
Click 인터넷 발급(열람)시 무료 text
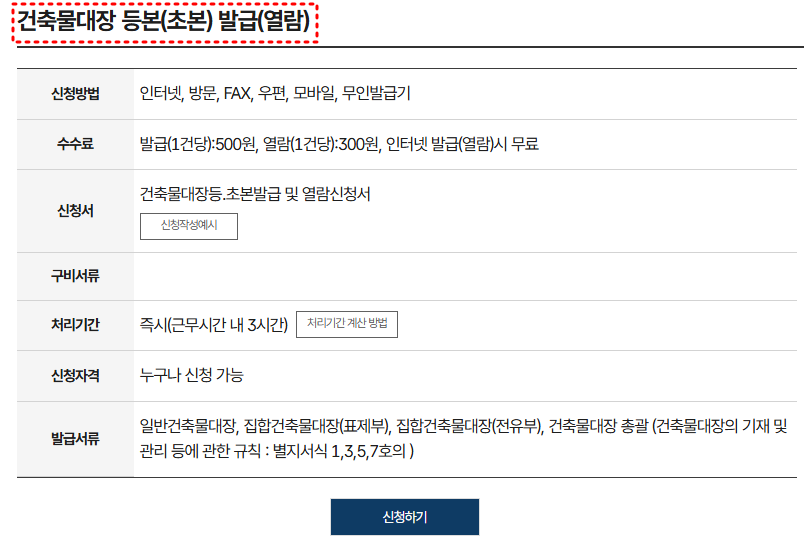tap(462, 144)
